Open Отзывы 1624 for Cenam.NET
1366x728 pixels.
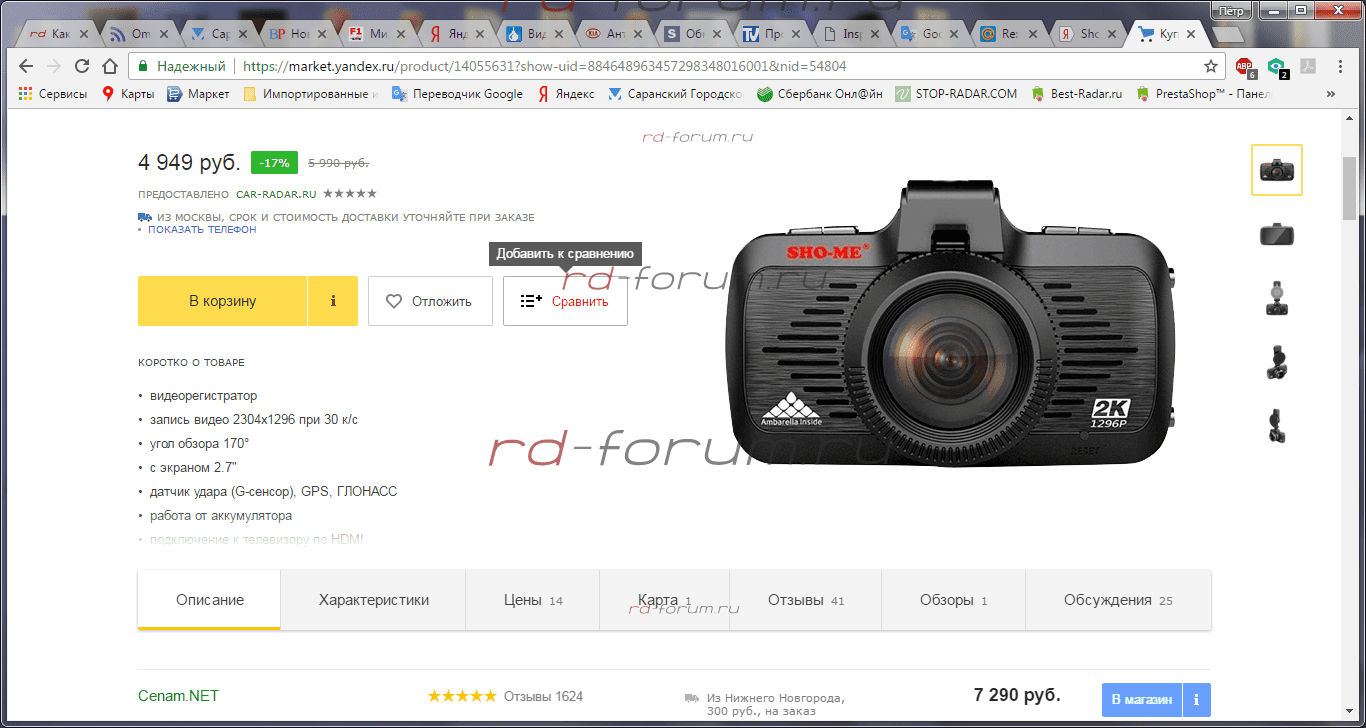543,696
